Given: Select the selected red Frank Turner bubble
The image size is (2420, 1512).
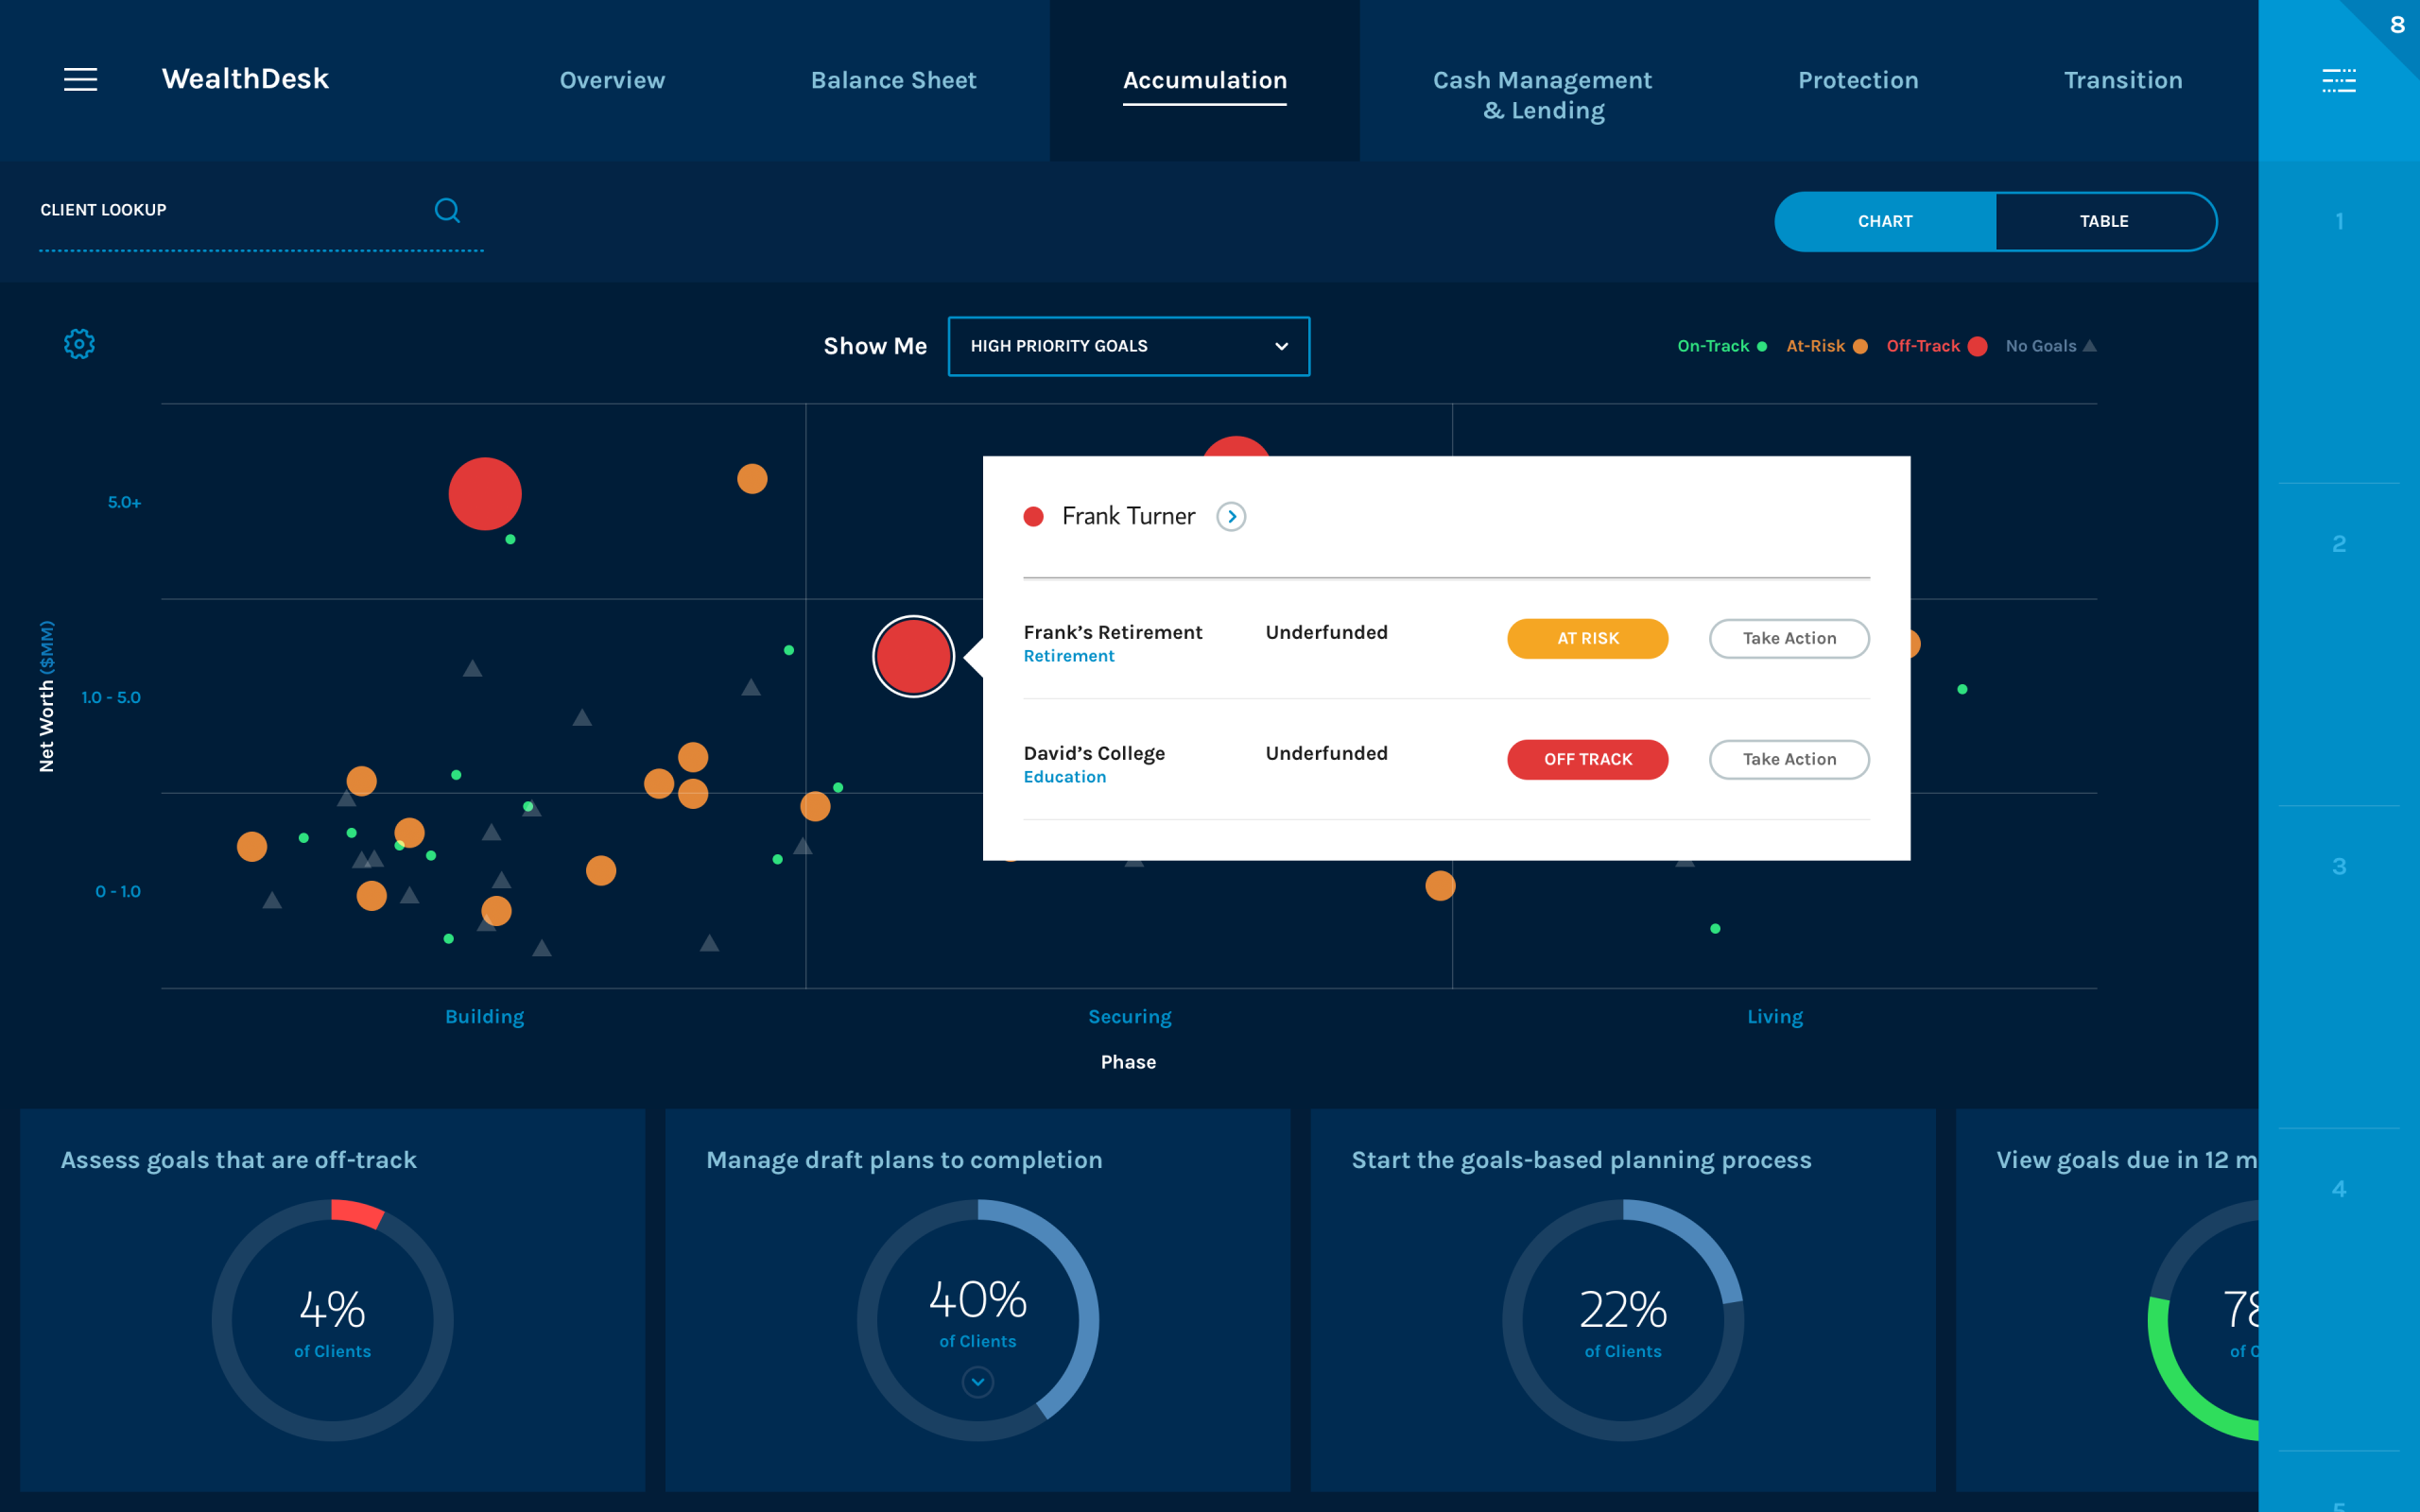Looking at the screenshot, I should pyautogui.click(x=913, y=656).
